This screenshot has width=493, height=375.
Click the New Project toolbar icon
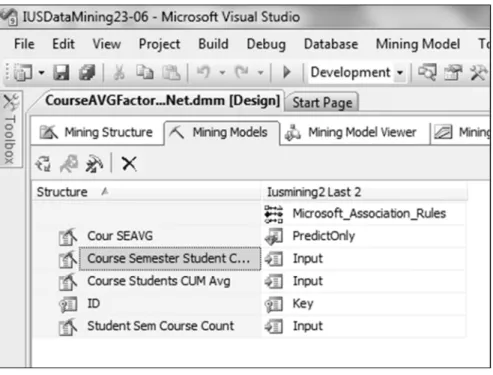pos(23,72)
